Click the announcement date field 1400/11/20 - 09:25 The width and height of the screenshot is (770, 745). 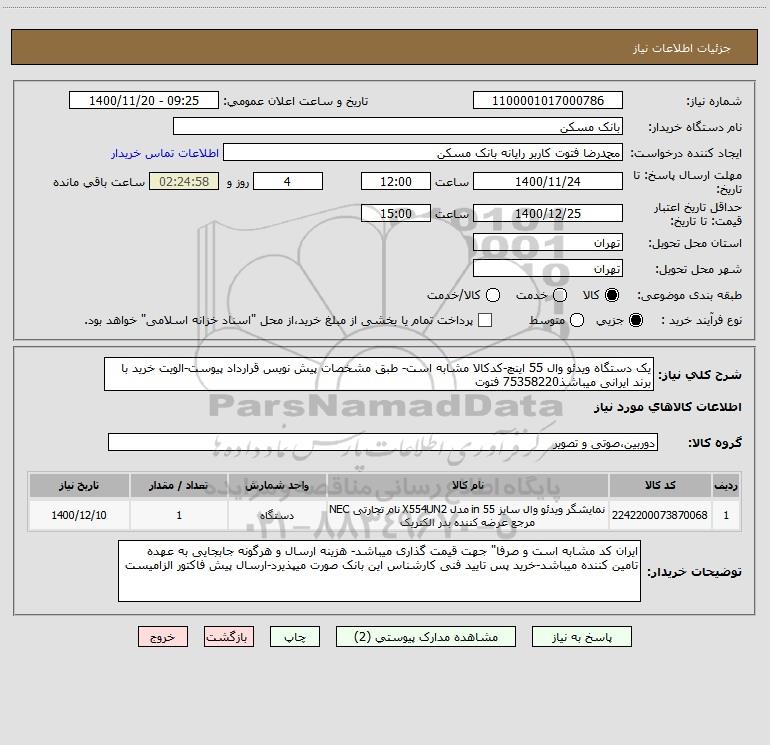144,101
